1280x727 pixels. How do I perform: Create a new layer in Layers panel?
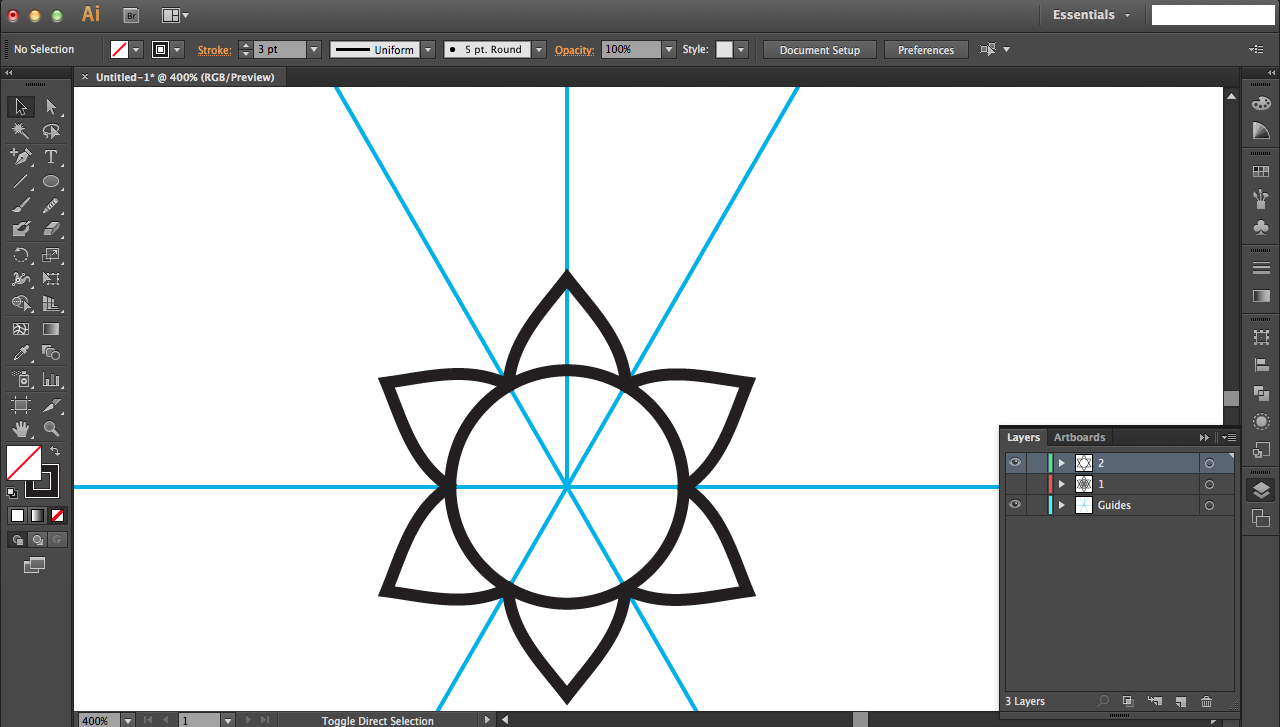click(x=1180, y=702)
